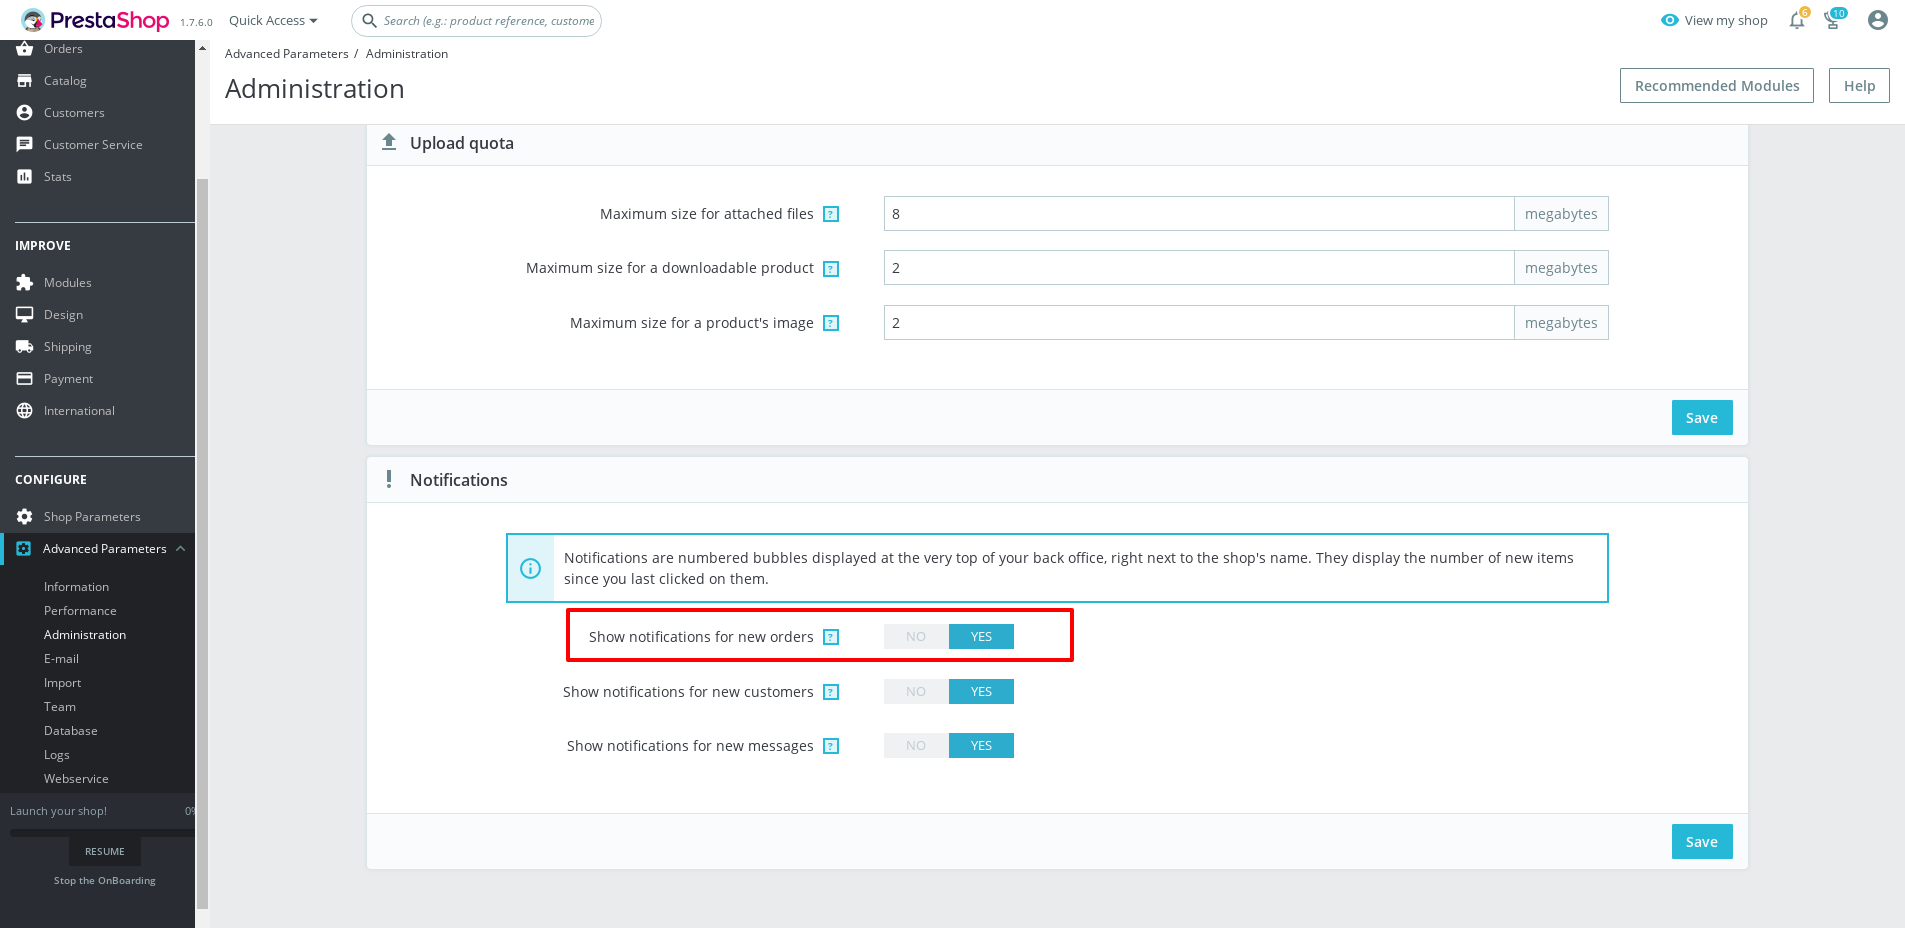1905x928 pixels.
Task: Select the International globe icon
Action: coord(25,410)
